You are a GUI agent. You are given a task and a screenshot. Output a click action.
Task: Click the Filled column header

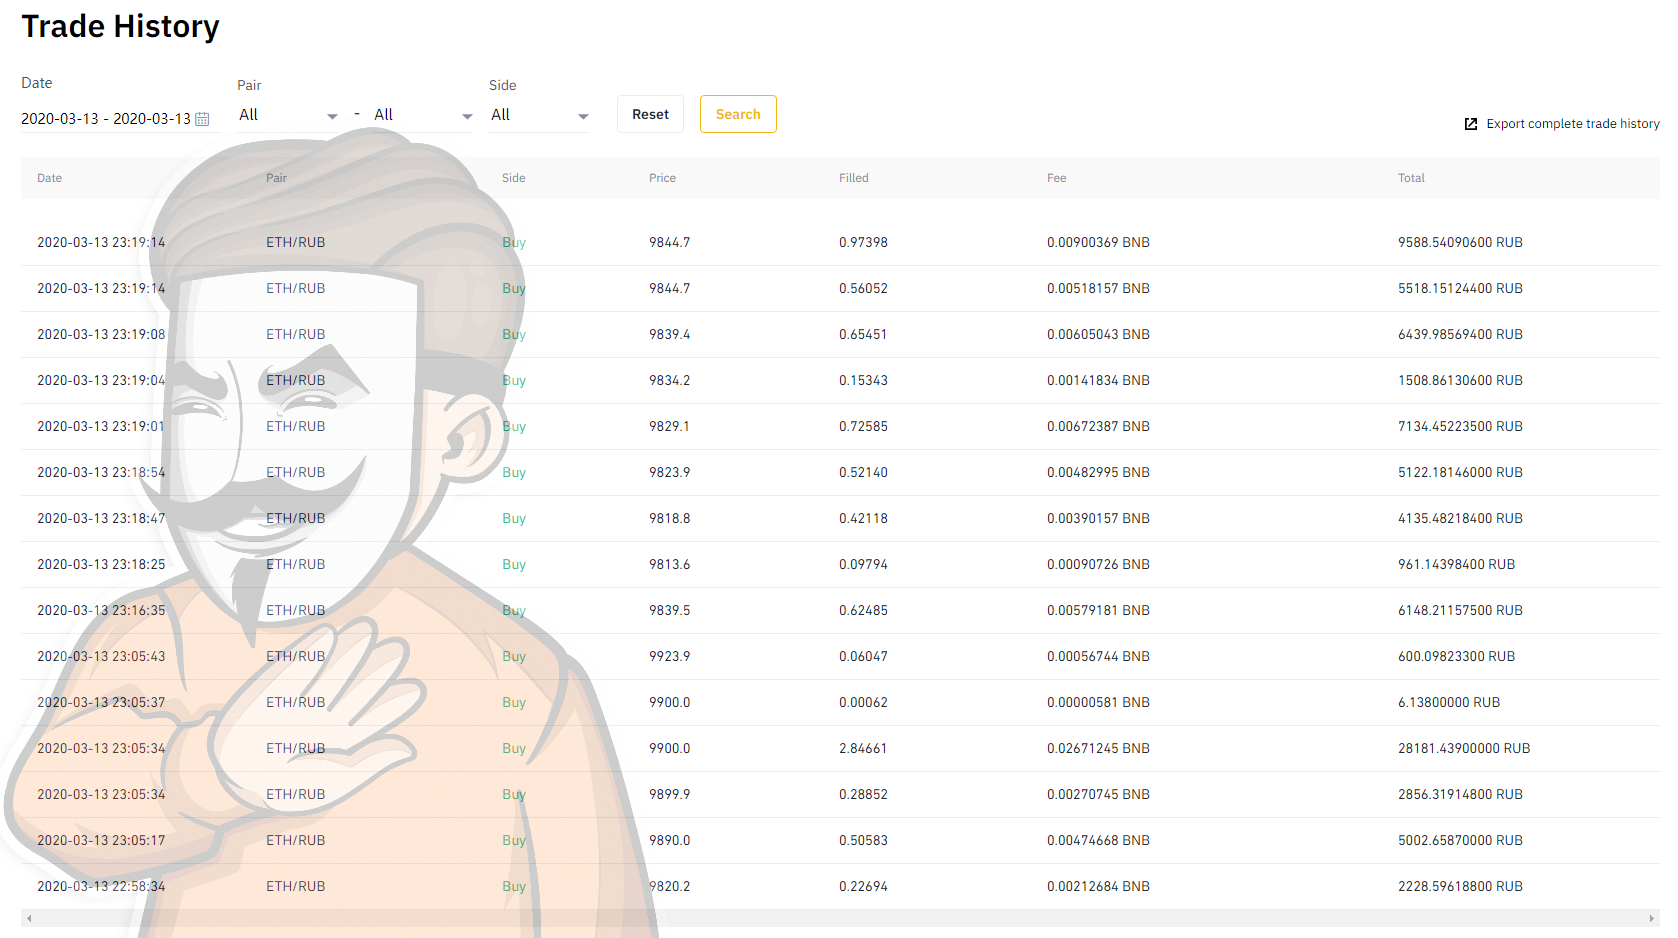coord(853,178)
